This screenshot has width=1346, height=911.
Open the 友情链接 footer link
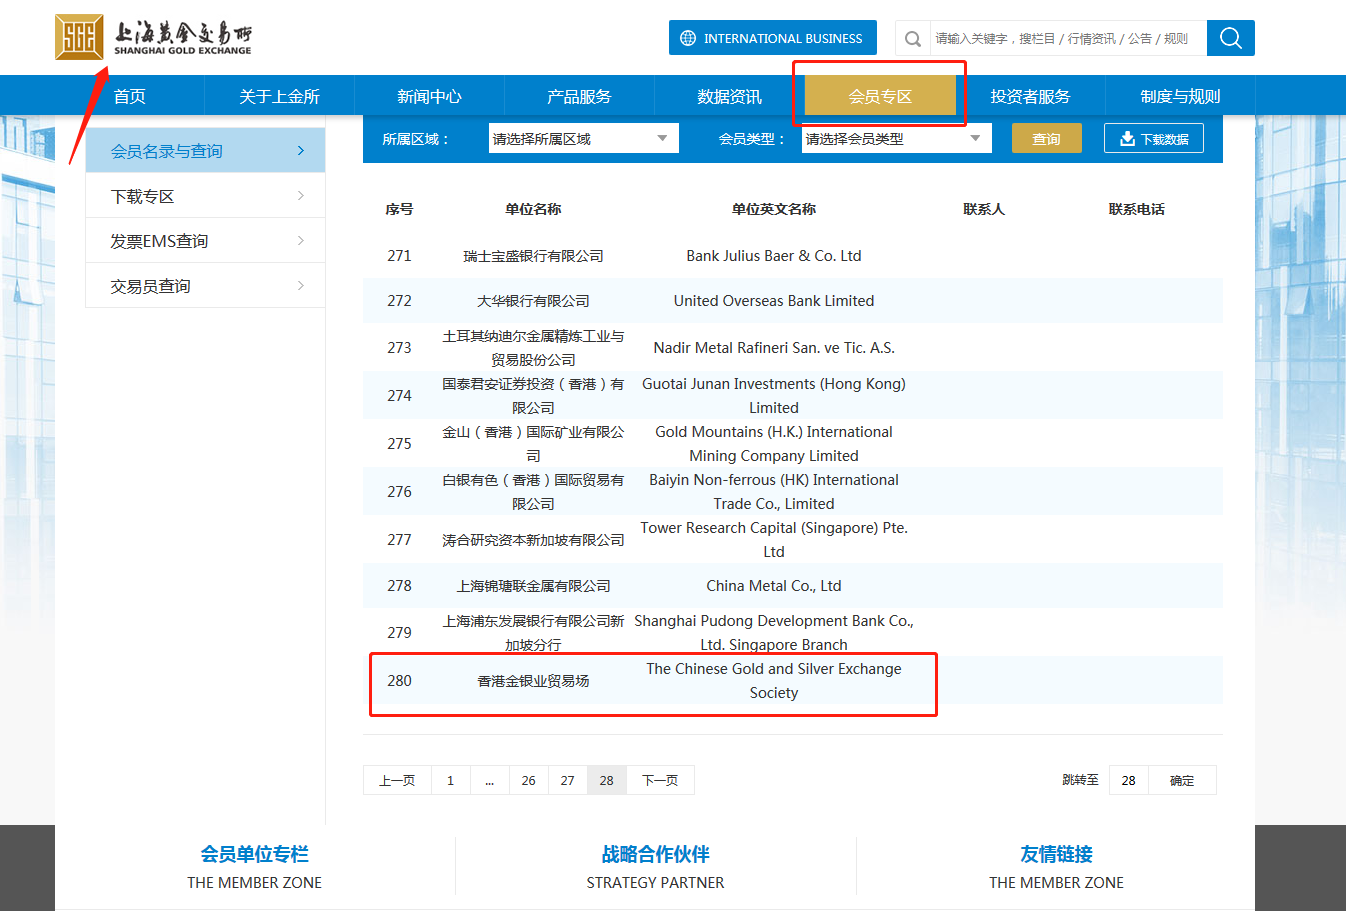tap(1056, 854)
